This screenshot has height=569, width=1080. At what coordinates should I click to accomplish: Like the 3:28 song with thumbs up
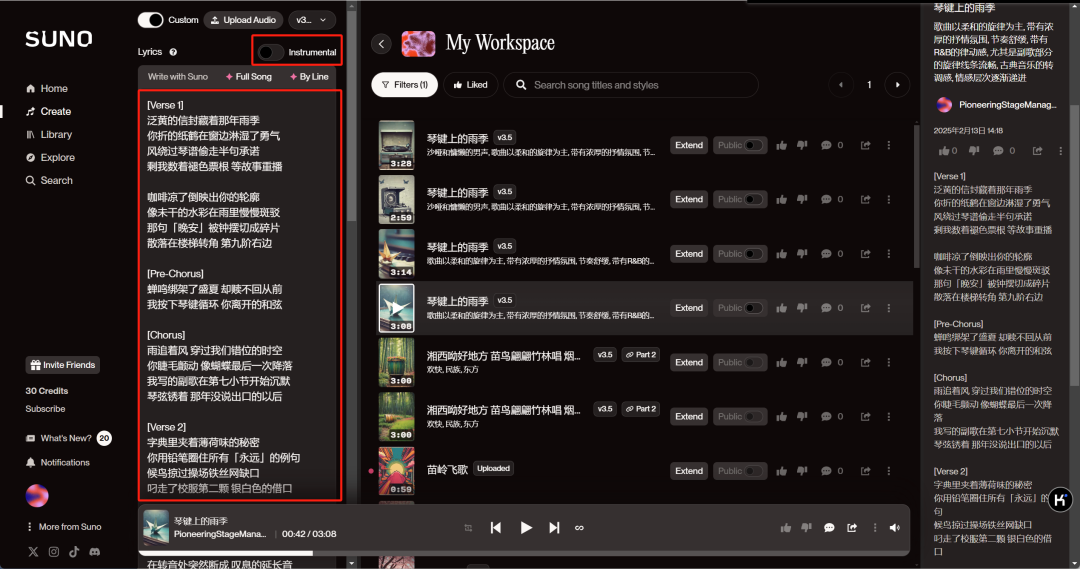(x=781, y=145)
